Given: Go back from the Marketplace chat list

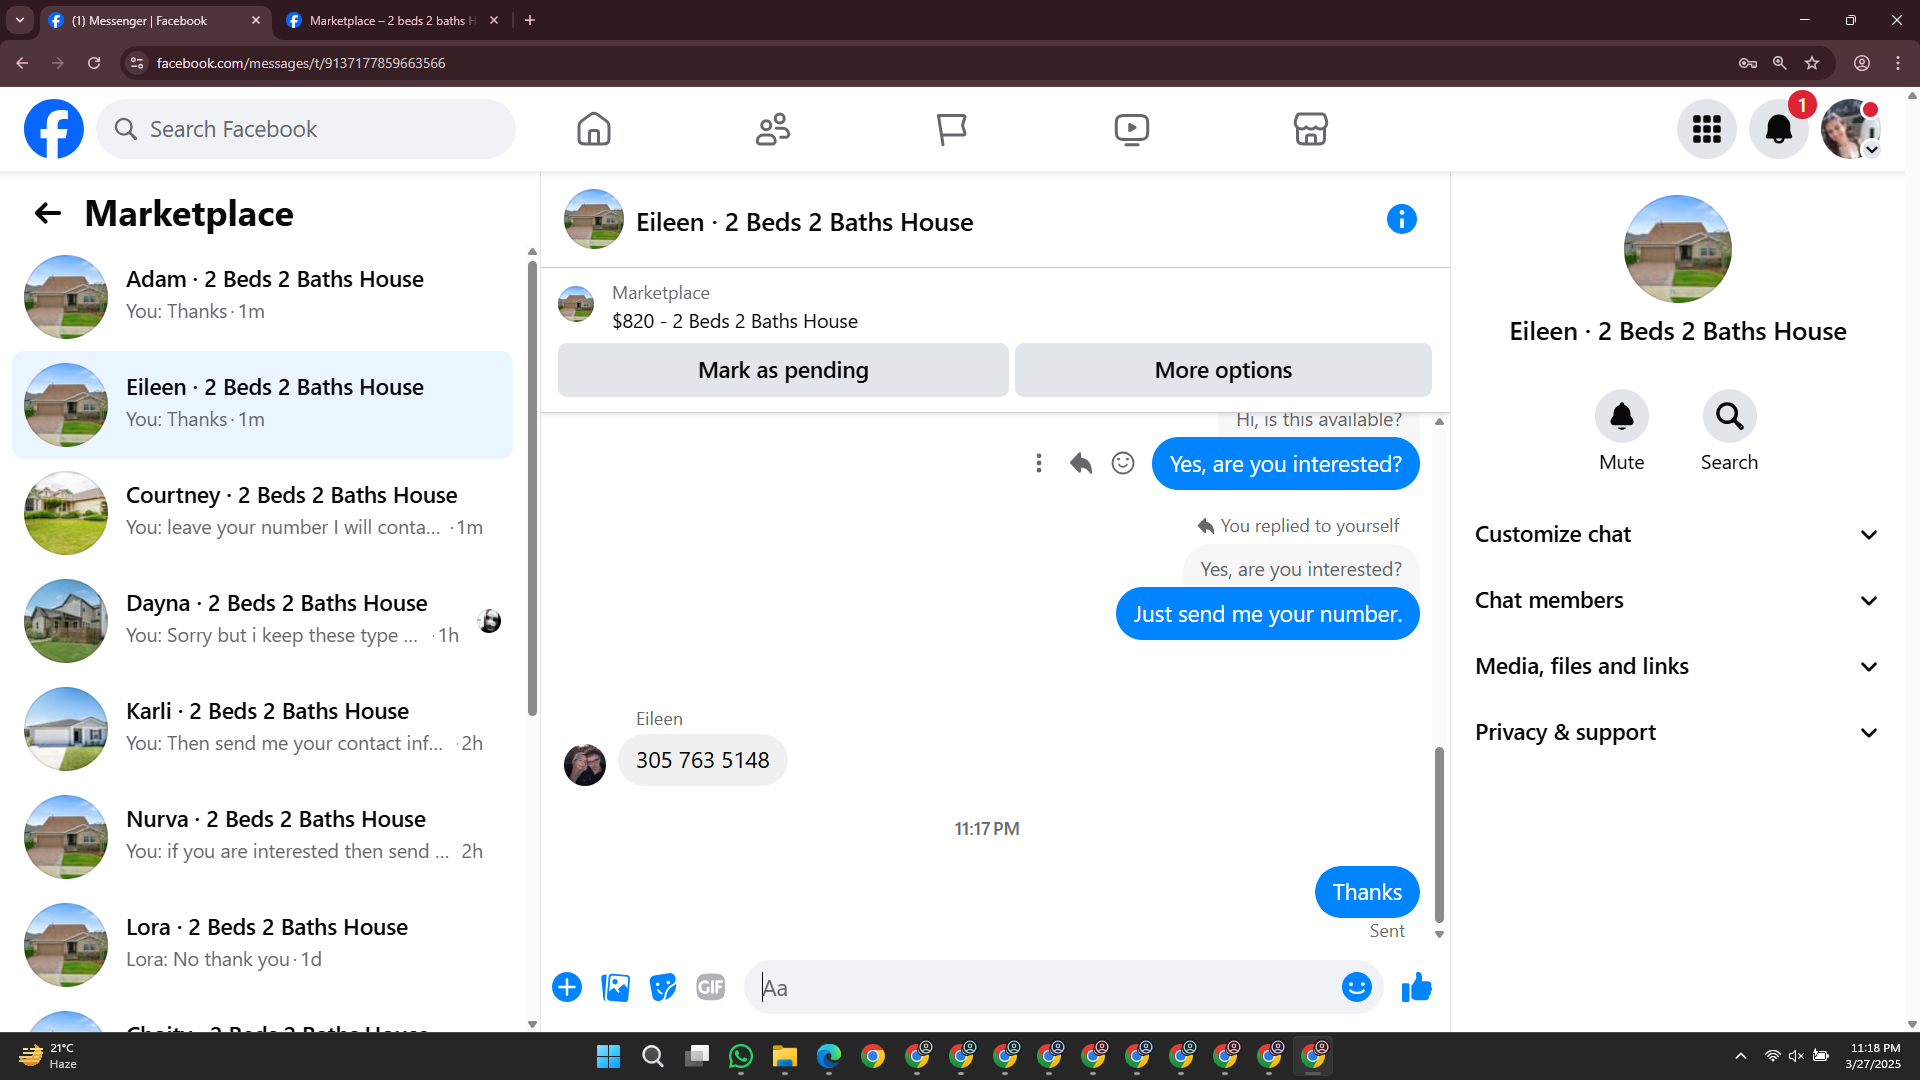Looking at the screenshot, I should coord(47,213).
